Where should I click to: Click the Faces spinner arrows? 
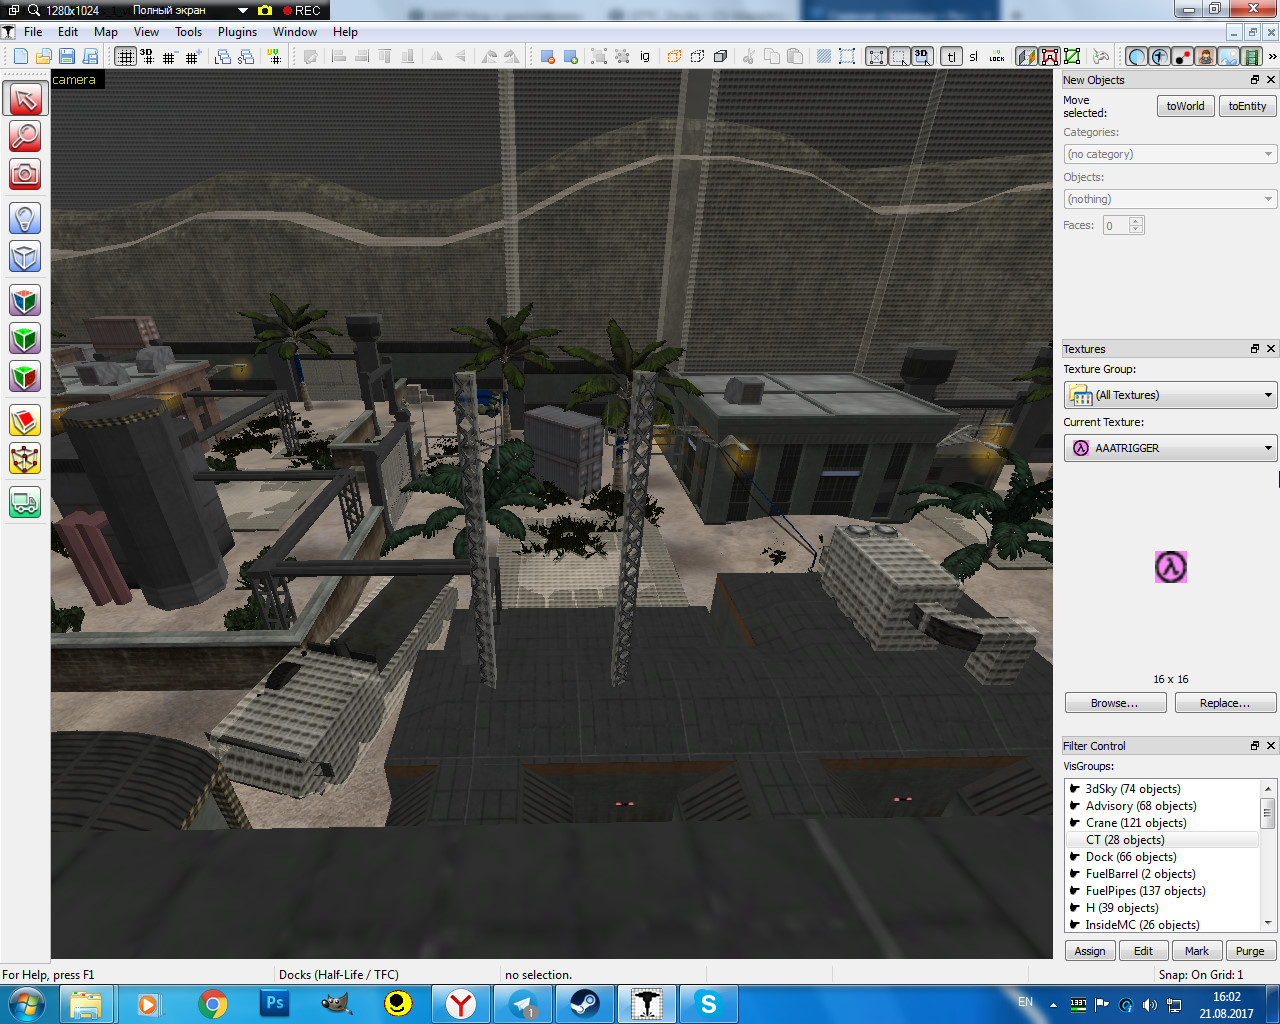tap(1136, 225)
